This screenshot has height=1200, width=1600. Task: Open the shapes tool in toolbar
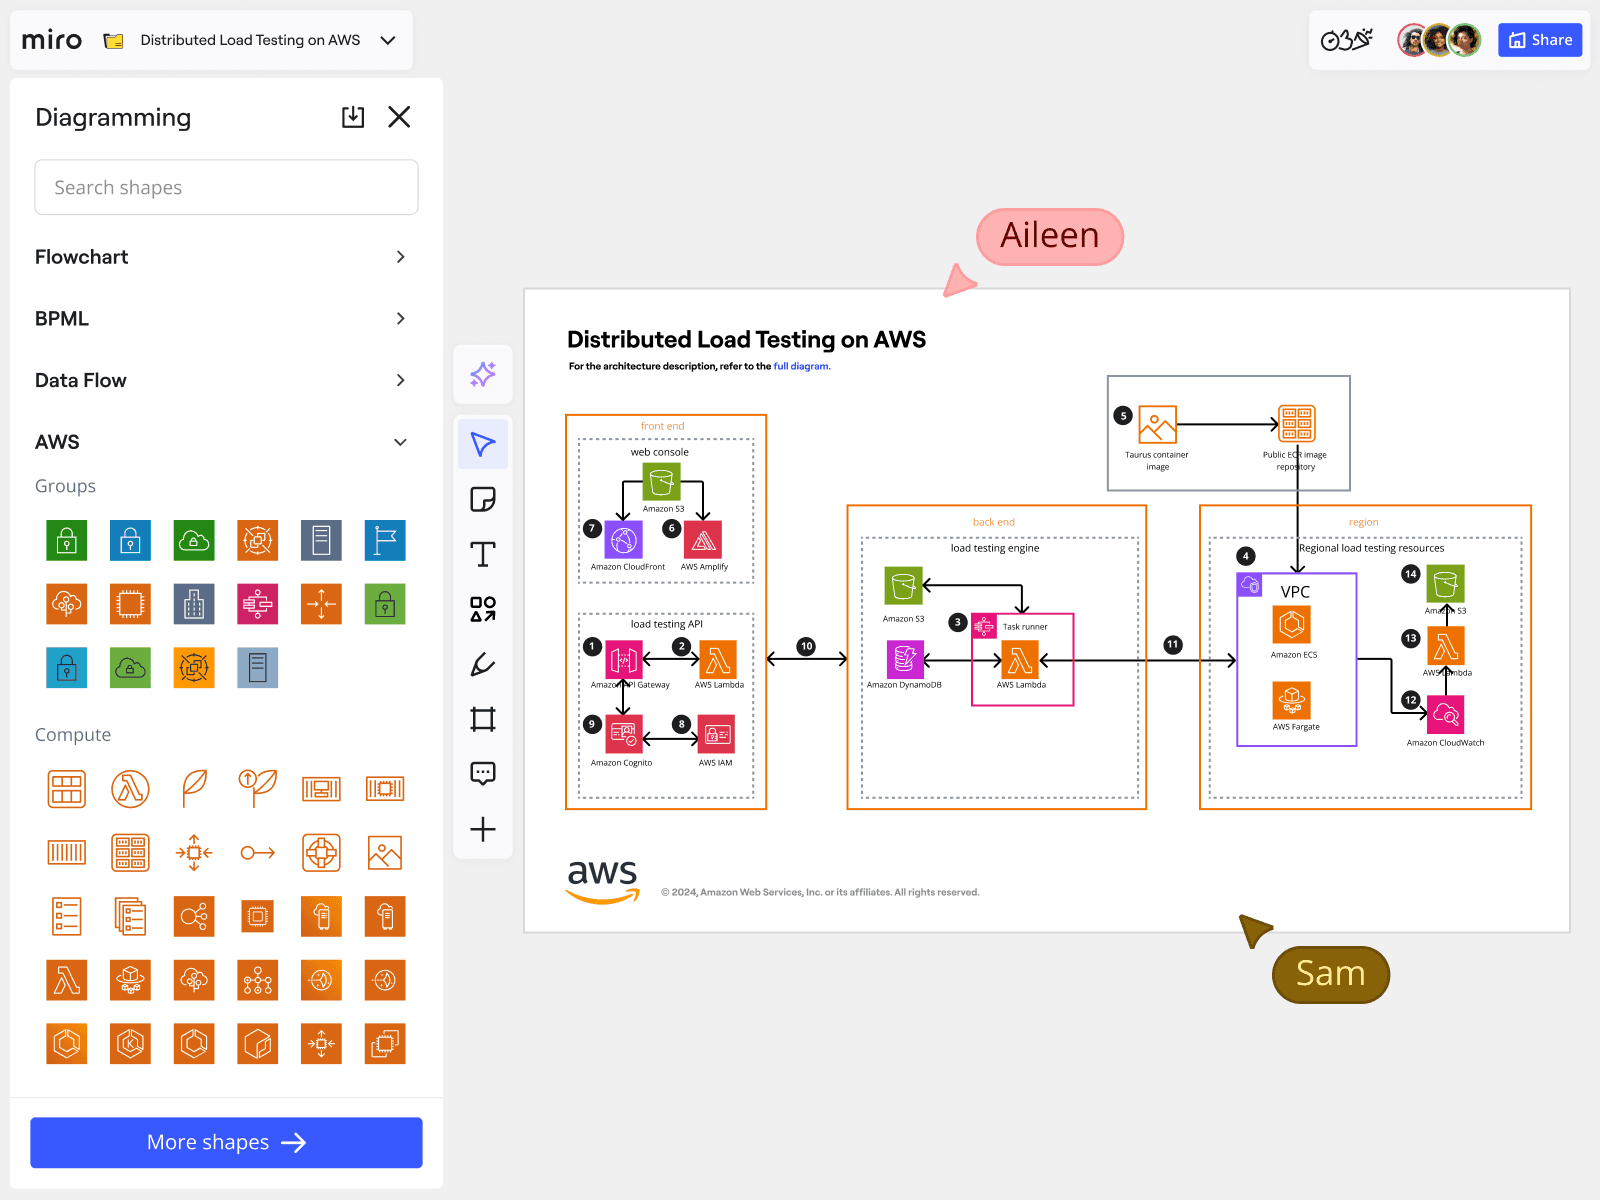coord(483,609)
